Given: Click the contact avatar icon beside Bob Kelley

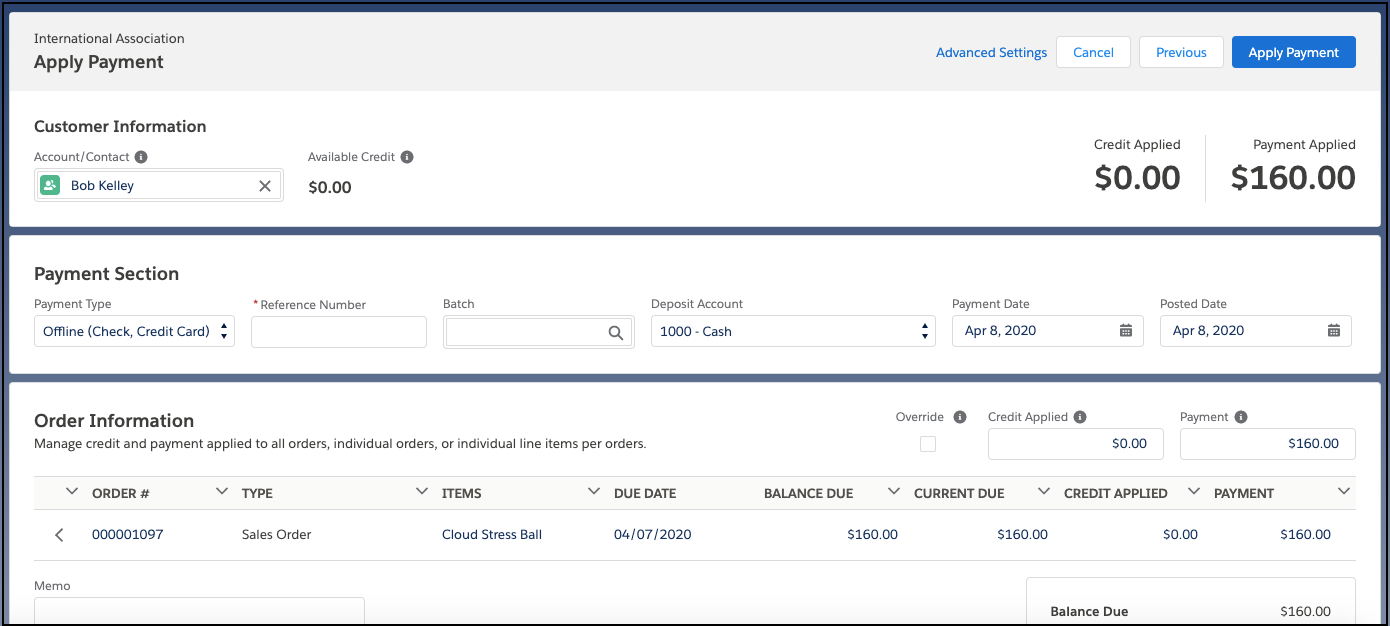Looking at the screenshot, I should click(50, 185).
